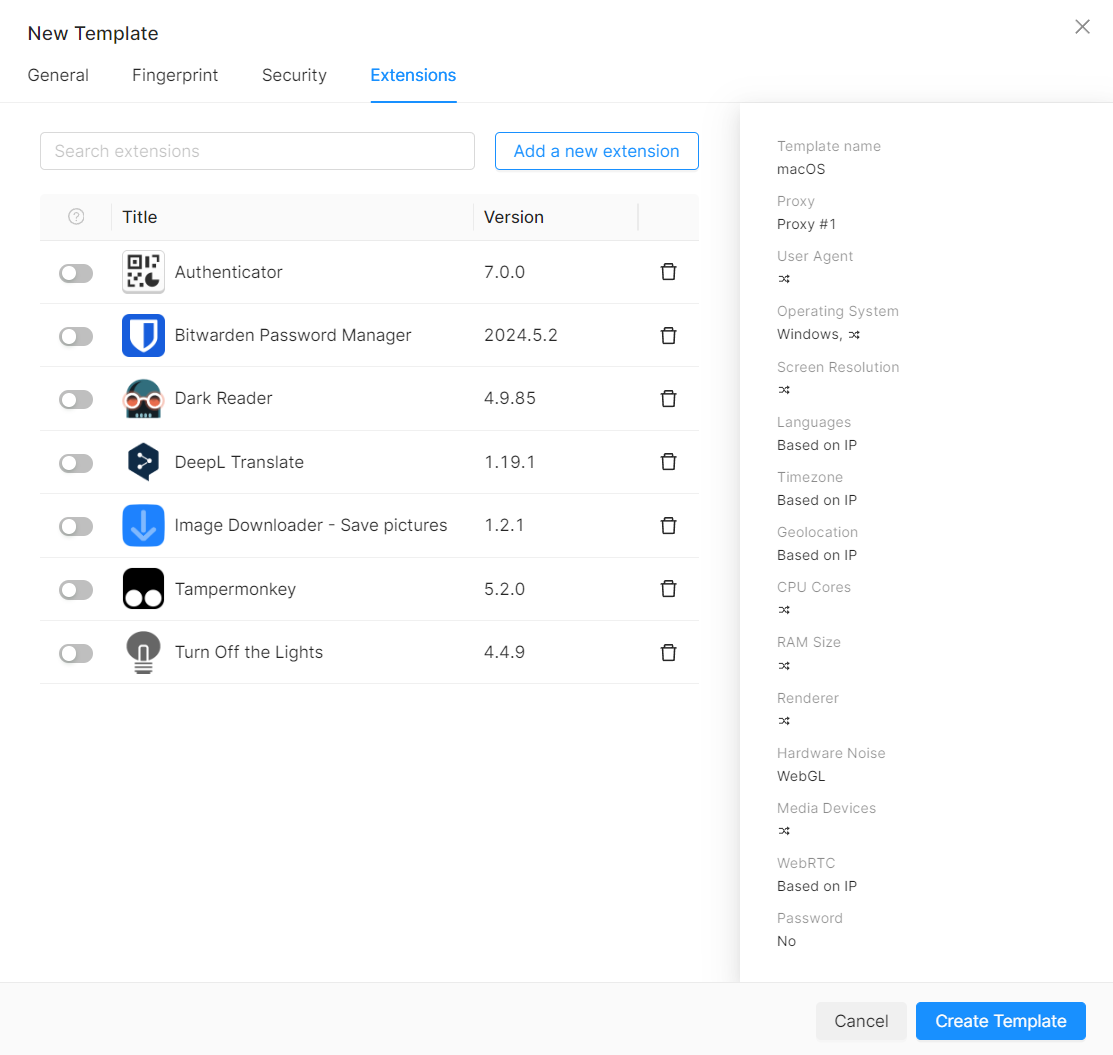Click the shuffle icon under RAM Size
Screen dimensions: 1113x1055
[784, 666]
